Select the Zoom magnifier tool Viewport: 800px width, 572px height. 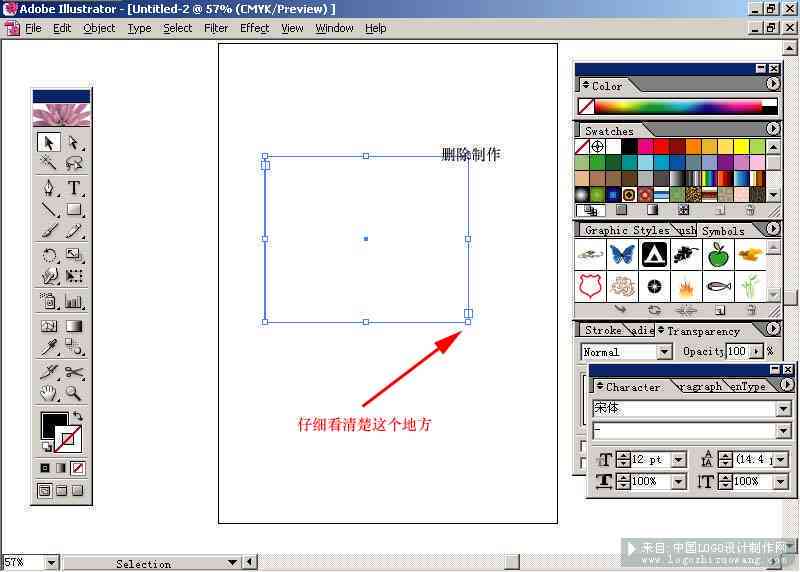pyautogui.click(x=73, y=393)
